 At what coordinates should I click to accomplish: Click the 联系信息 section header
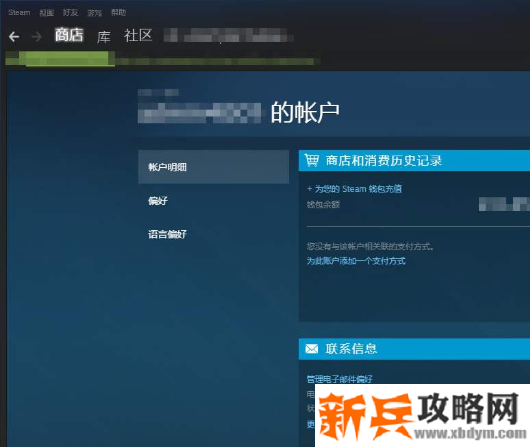pos(414,349)
